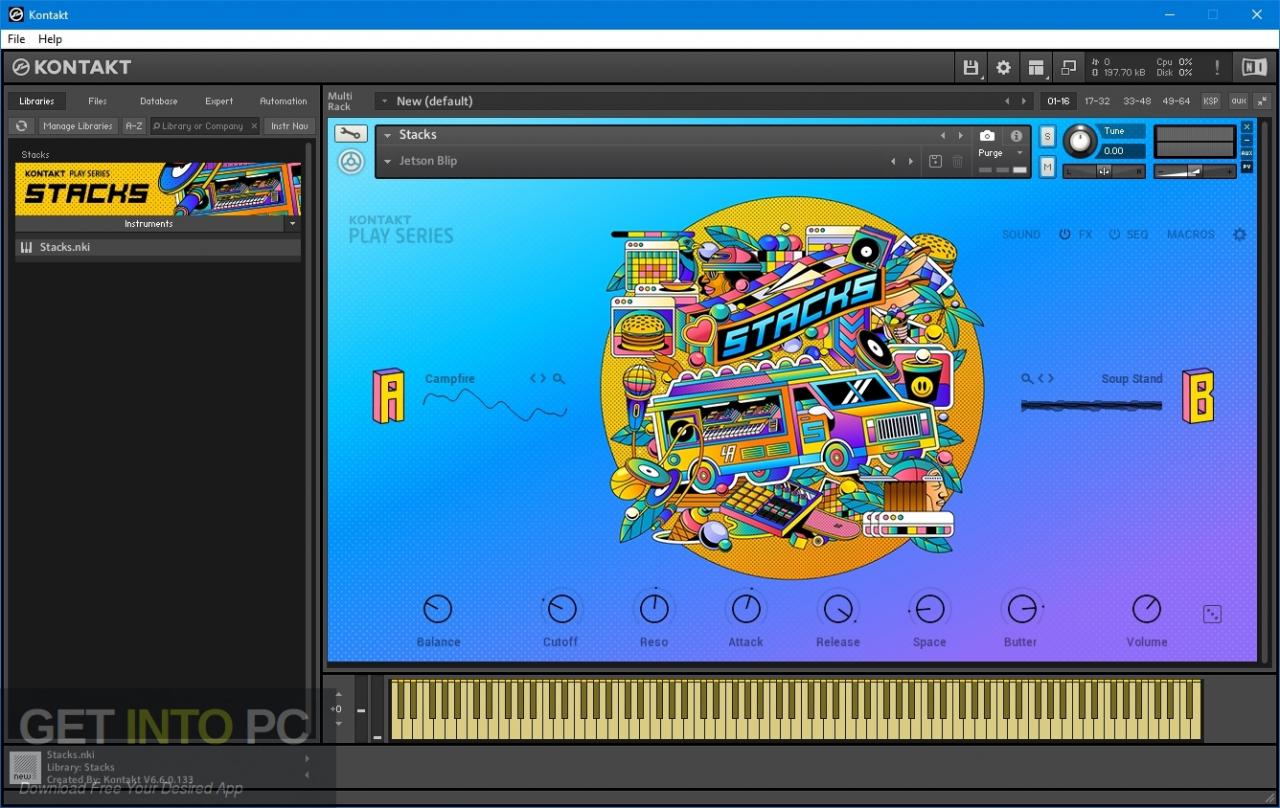Minimize the Stacks instrument header
Image resolution: width=1280 pixels, height=808 pixels.
[x=1246, y=140]
